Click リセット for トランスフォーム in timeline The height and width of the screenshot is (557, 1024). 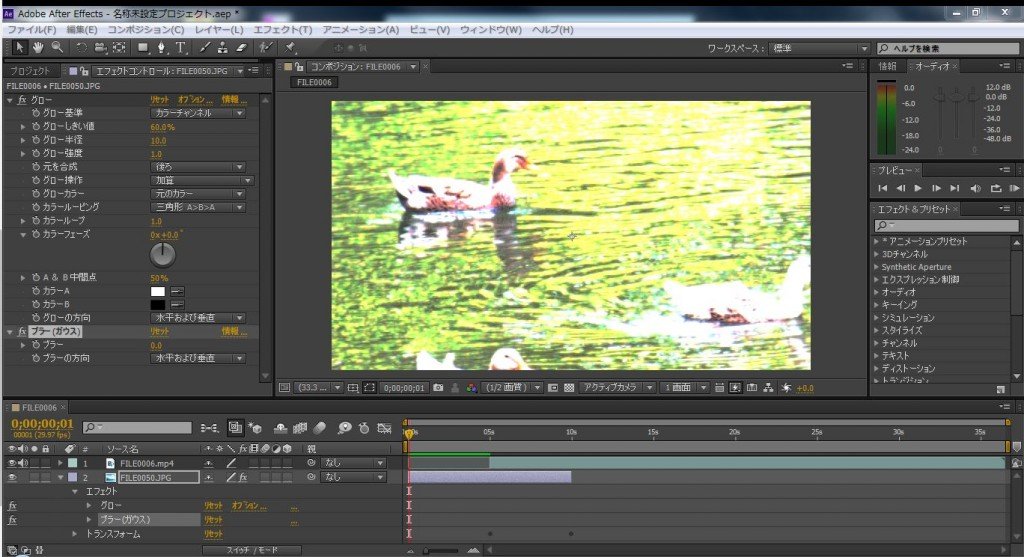coord(213,534)
